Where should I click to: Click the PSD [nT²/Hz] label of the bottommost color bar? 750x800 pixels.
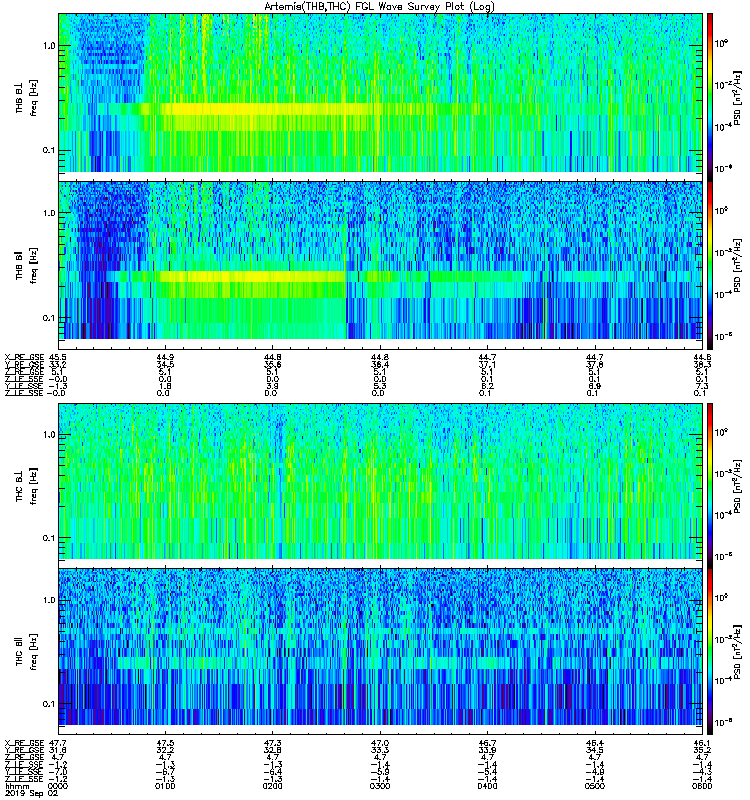[x=738, y=652]
